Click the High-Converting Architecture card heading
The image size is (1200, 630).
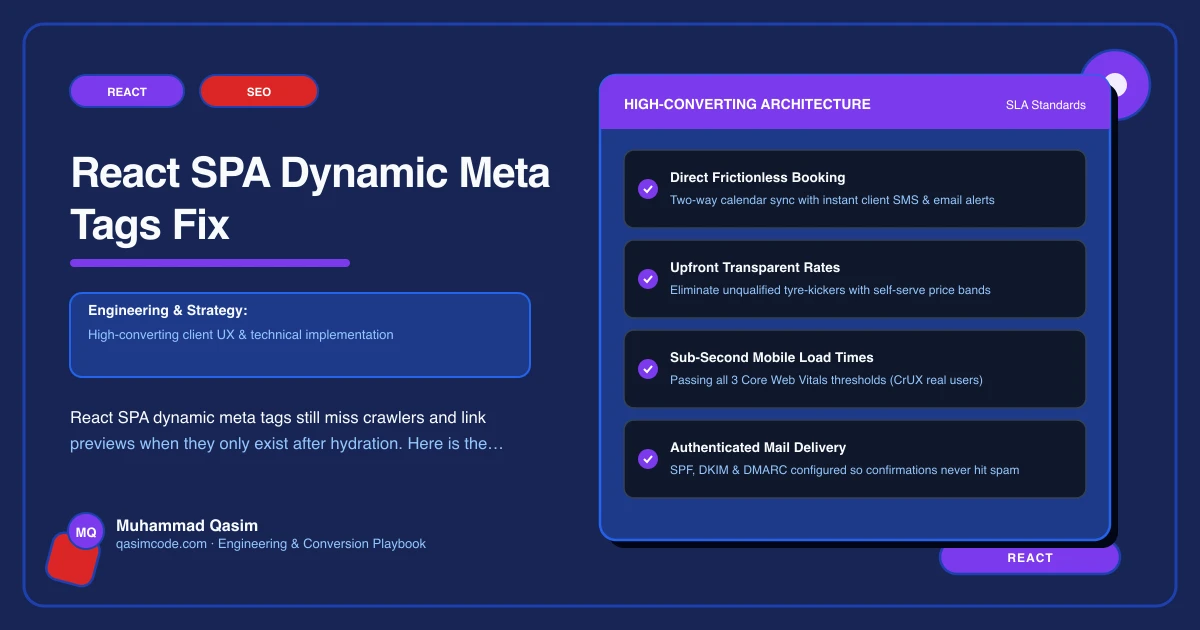coord(747,104)
